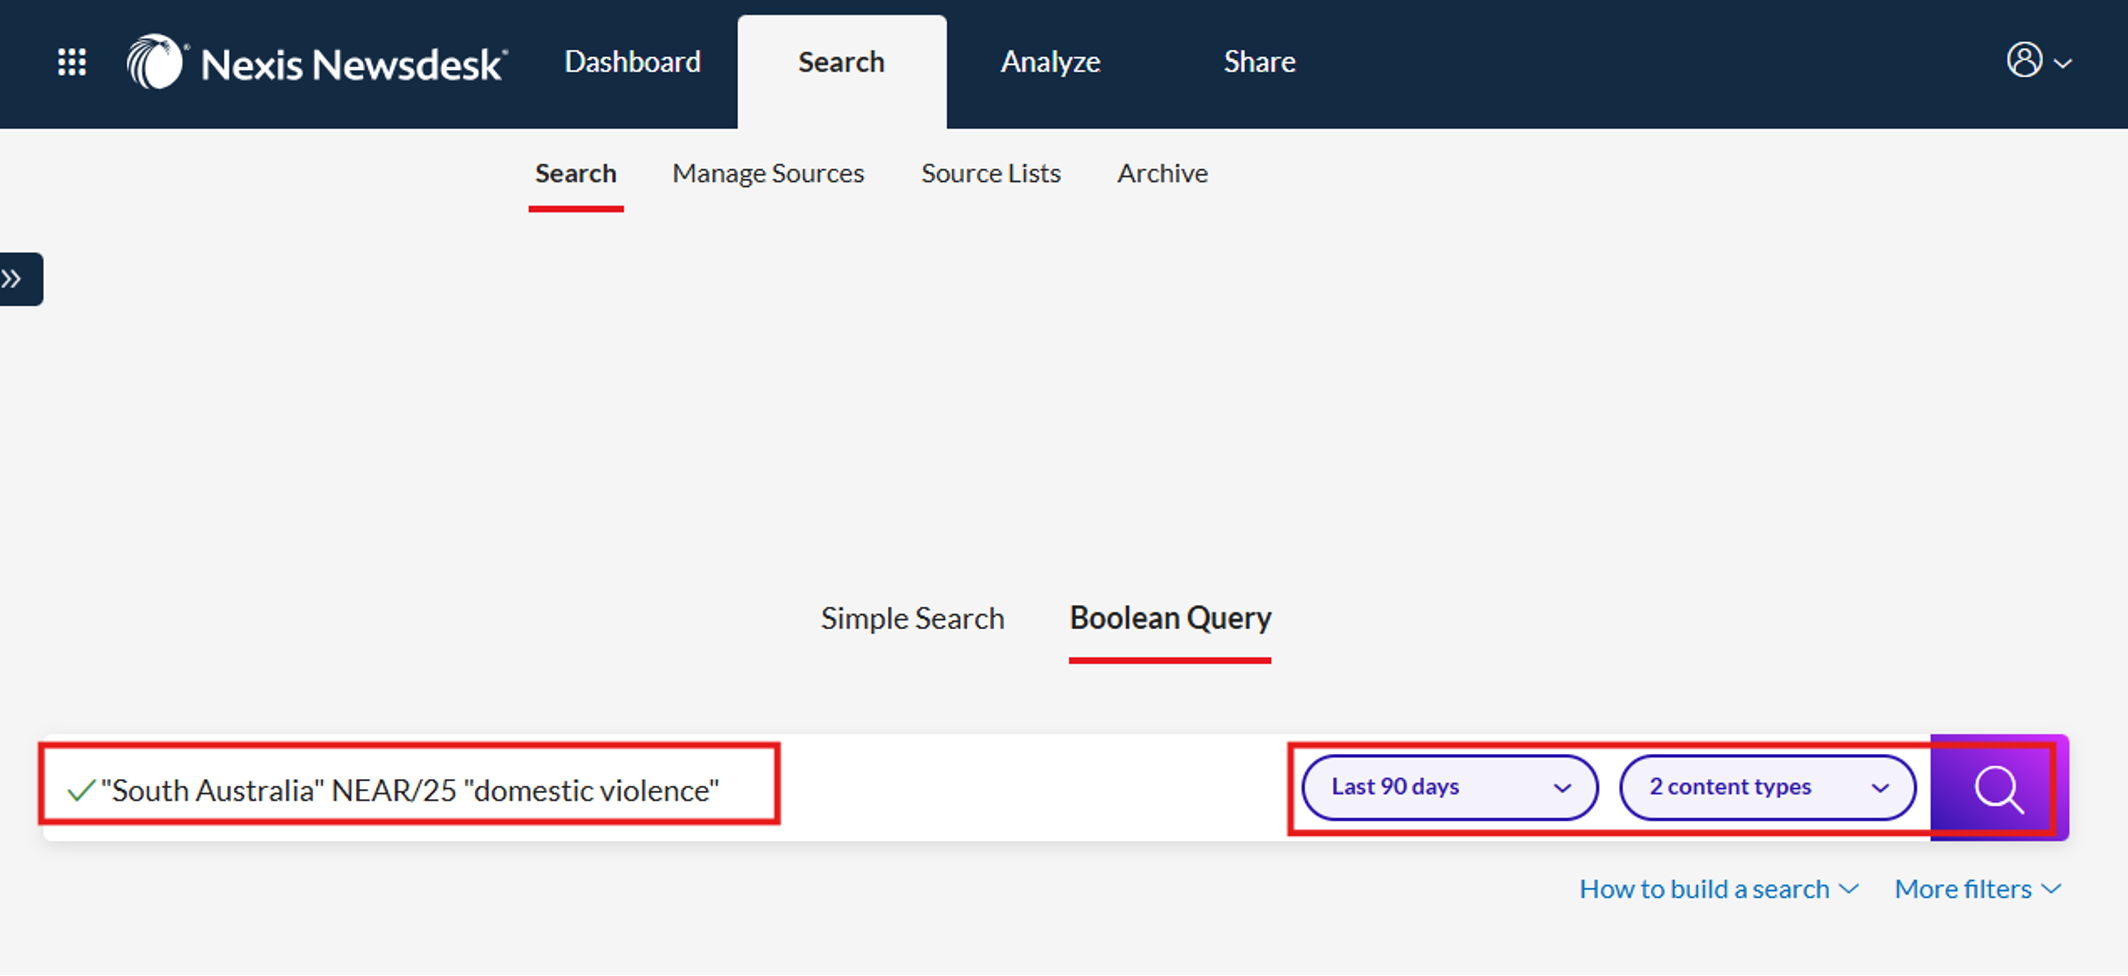Screen dimensions: 2128x976
Task: Go to the Archive sub-tab
Action: click(x=1162, y=174)
